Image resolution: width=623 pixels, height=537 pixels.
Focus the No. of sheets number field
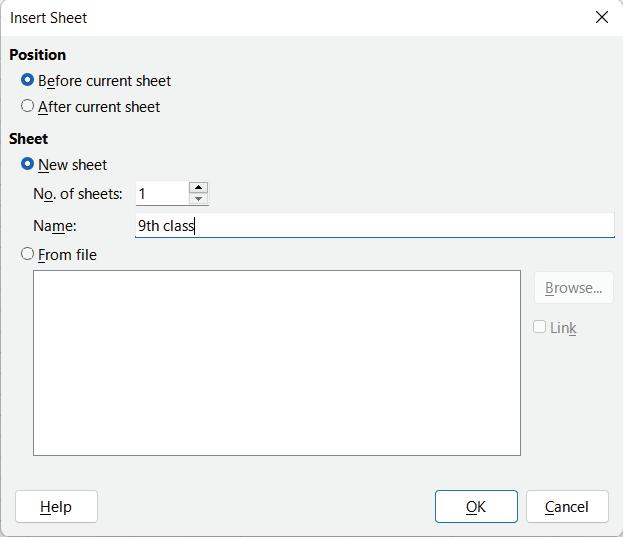162,193
